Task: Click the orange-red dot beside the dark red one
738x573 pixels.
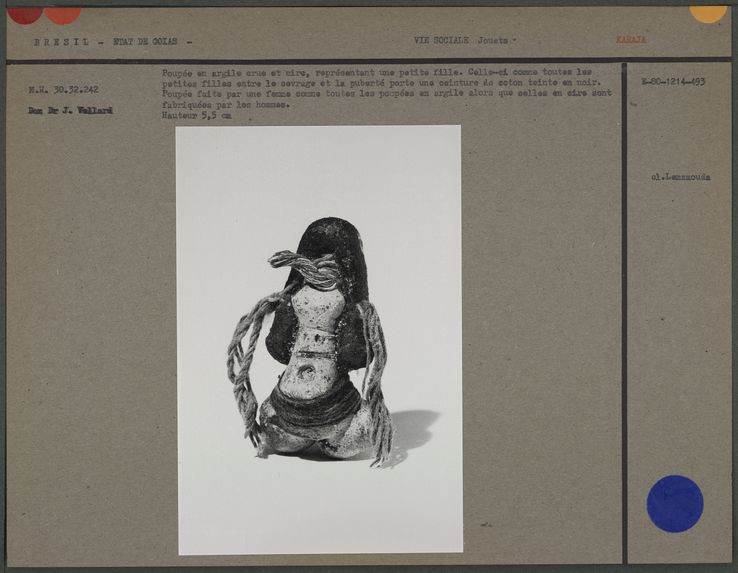Action: 63,14
